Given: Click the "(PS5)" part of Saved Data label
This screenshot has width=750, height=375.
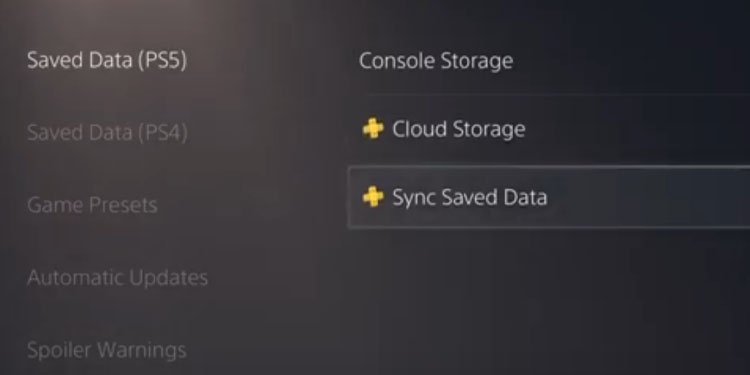Looking at the screenshot, I should (163, 61).
